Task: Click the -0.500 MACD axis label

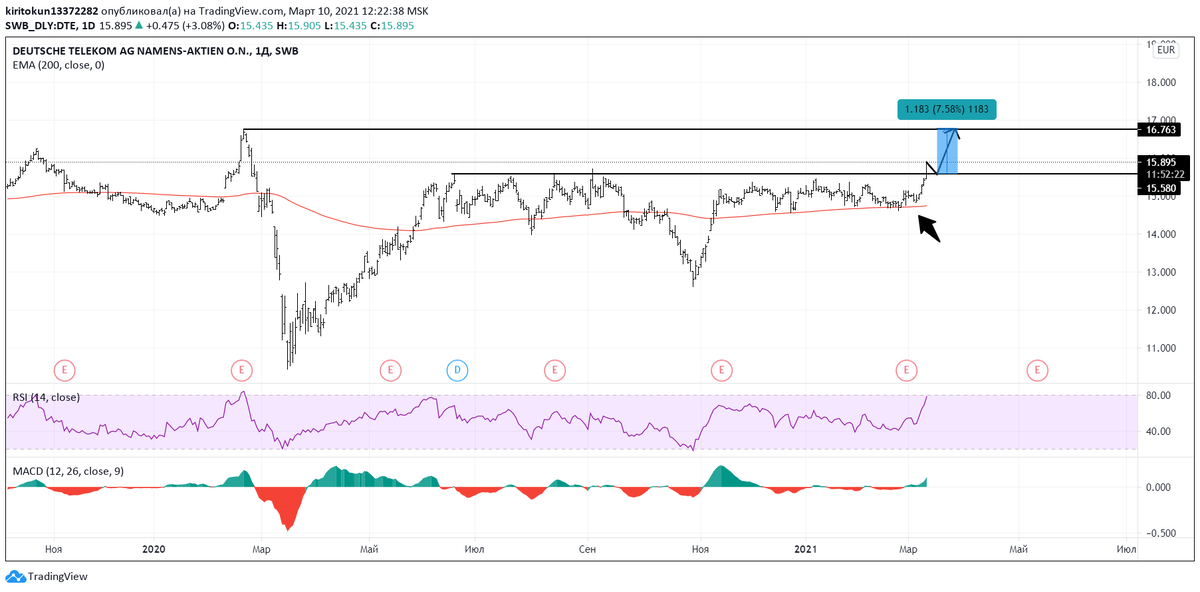Action: tap(1163, 533)
